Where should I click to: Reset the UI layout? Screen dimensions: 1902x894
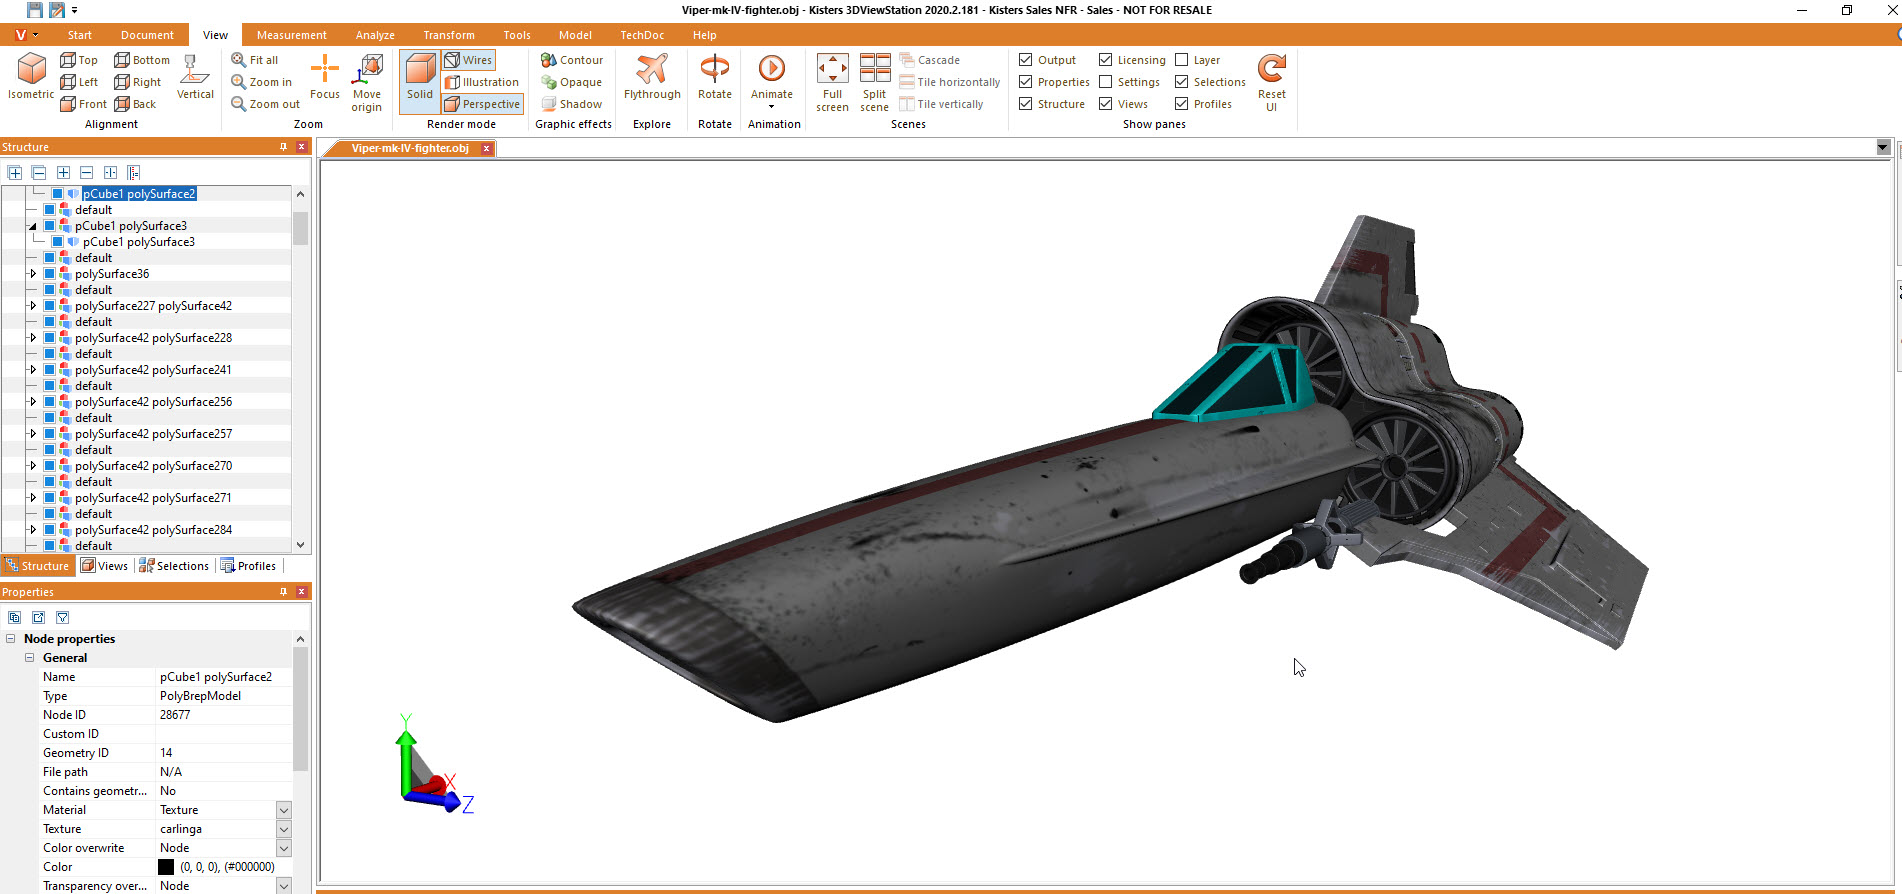(1272, 83)
